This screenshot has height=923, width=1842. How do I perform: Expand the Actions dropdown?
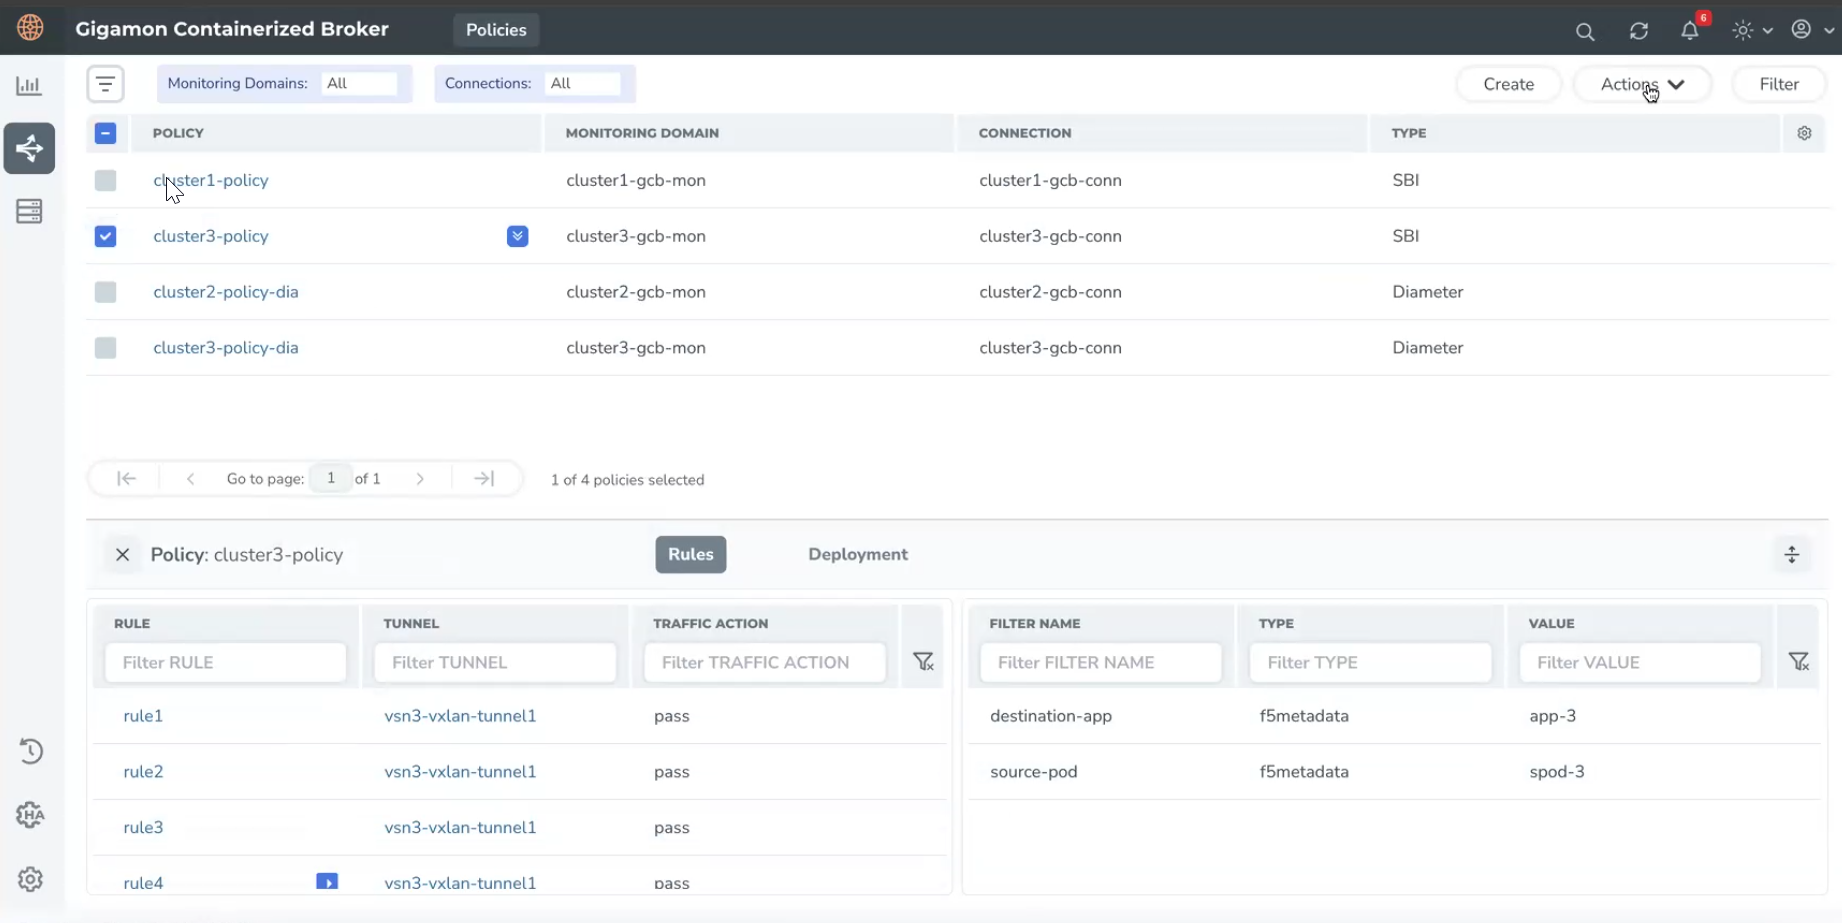[x=1642, y=85]
